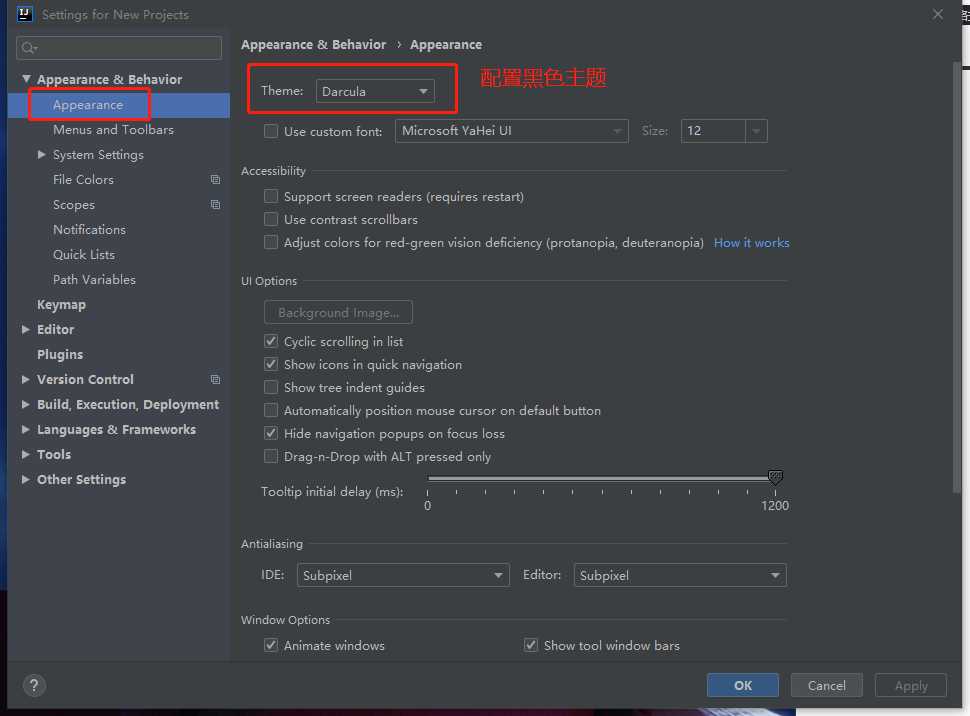Screen dimensions: 970x716
Task: Uncheck Show icons in quick navigation
Action: (271, 364)
